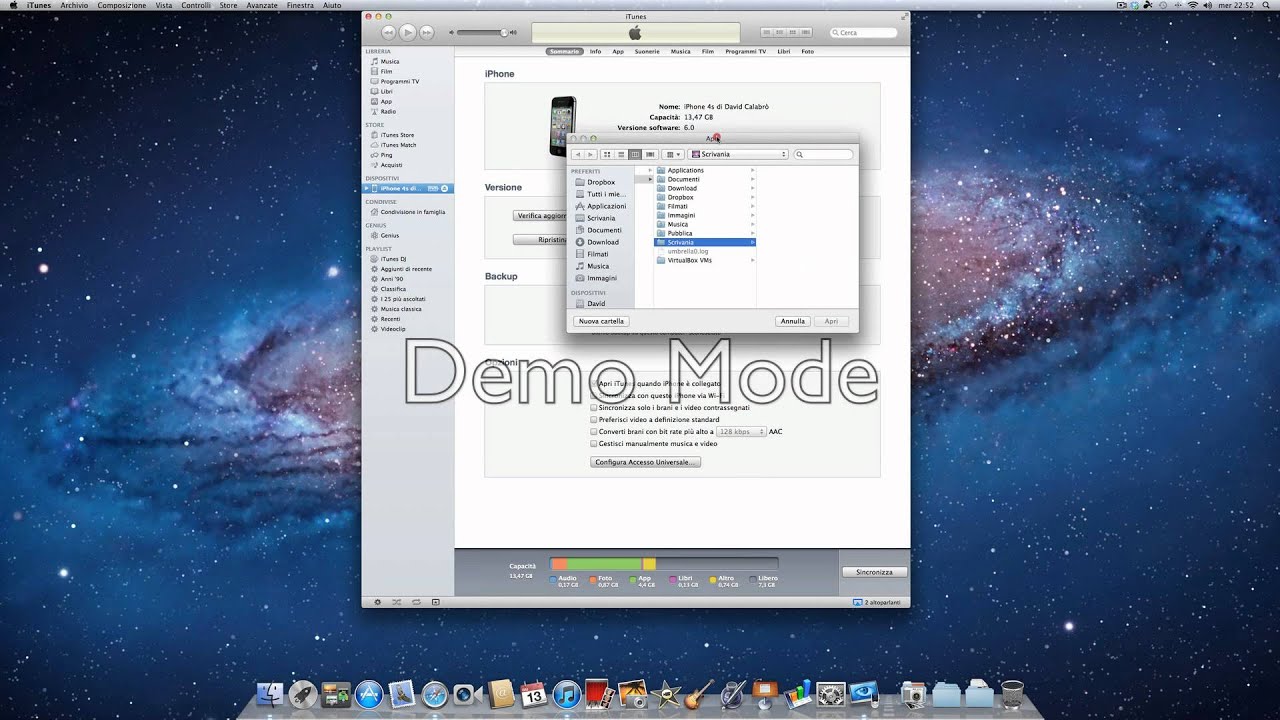Go back in the Open dialog

(x=577, y=155)
